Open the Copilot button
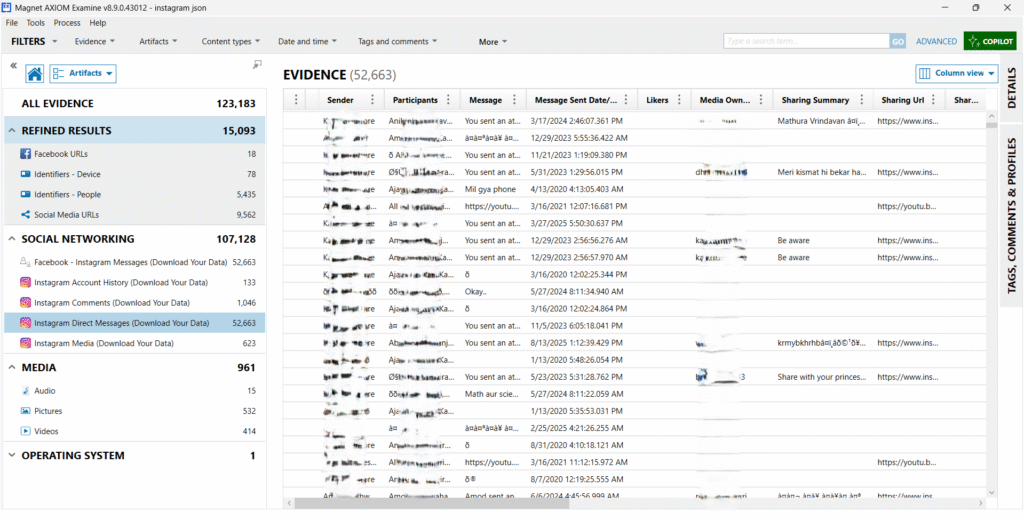 990,41
